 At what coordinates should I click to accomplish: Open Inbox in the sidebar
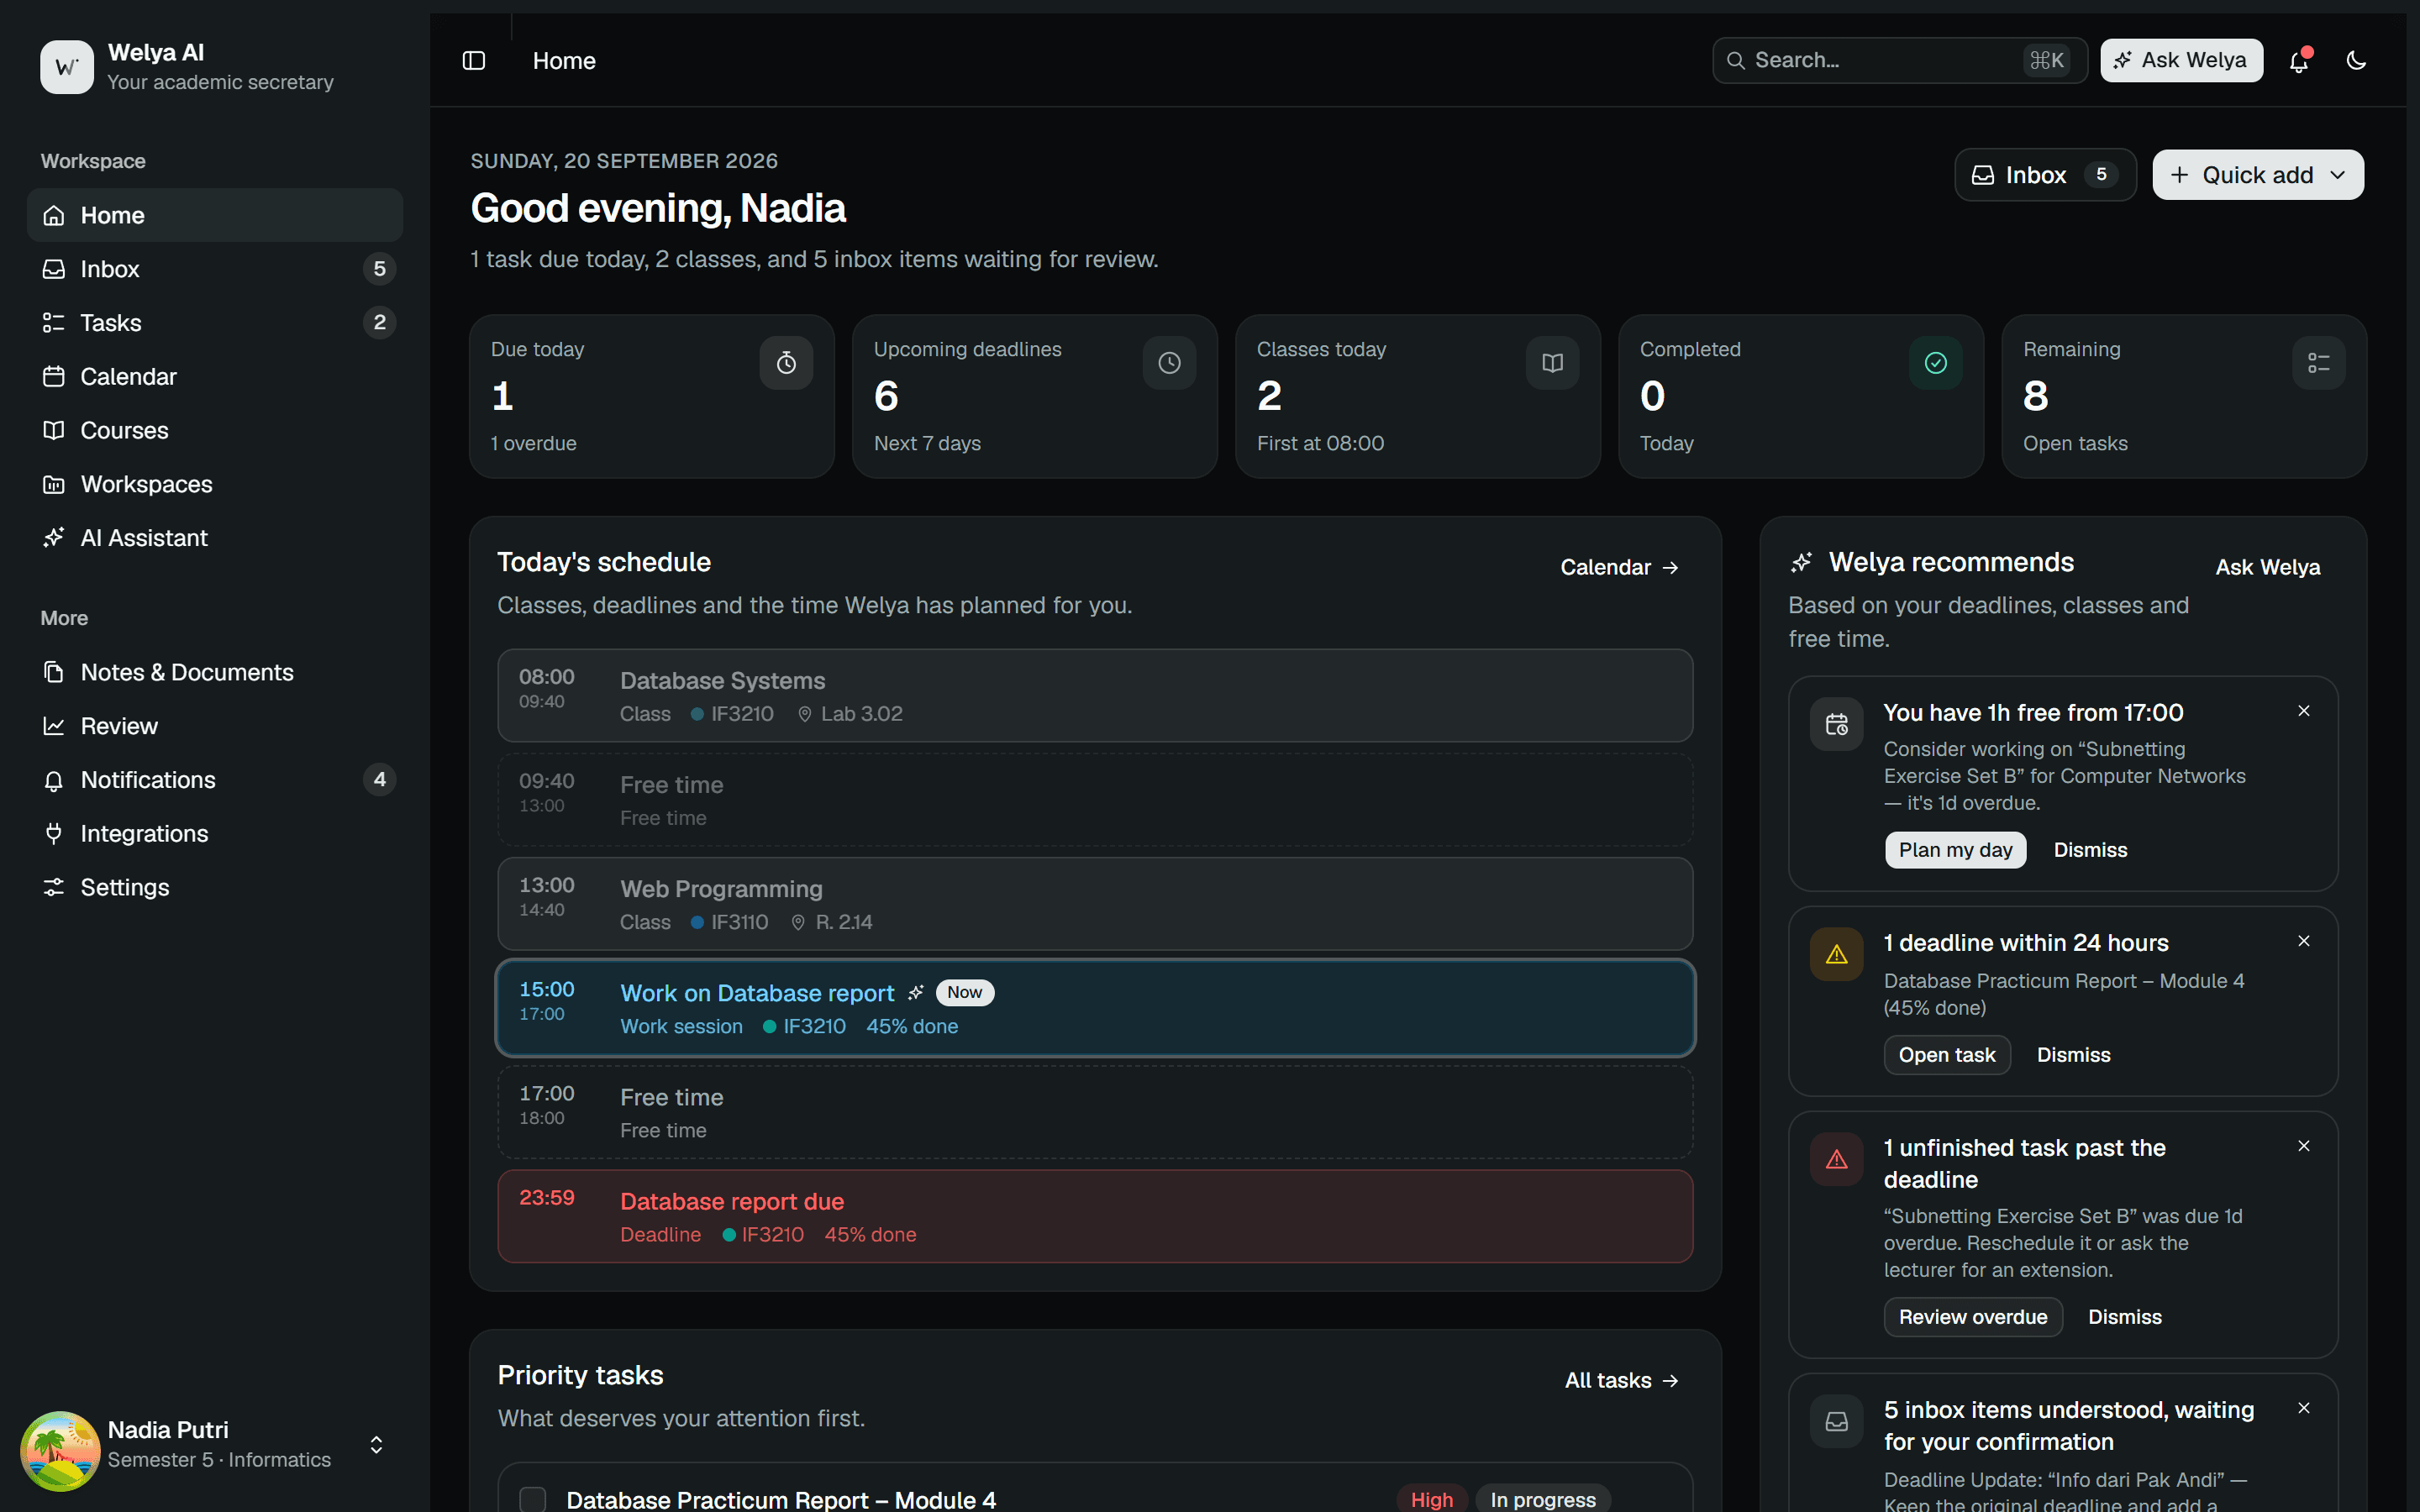215,269
